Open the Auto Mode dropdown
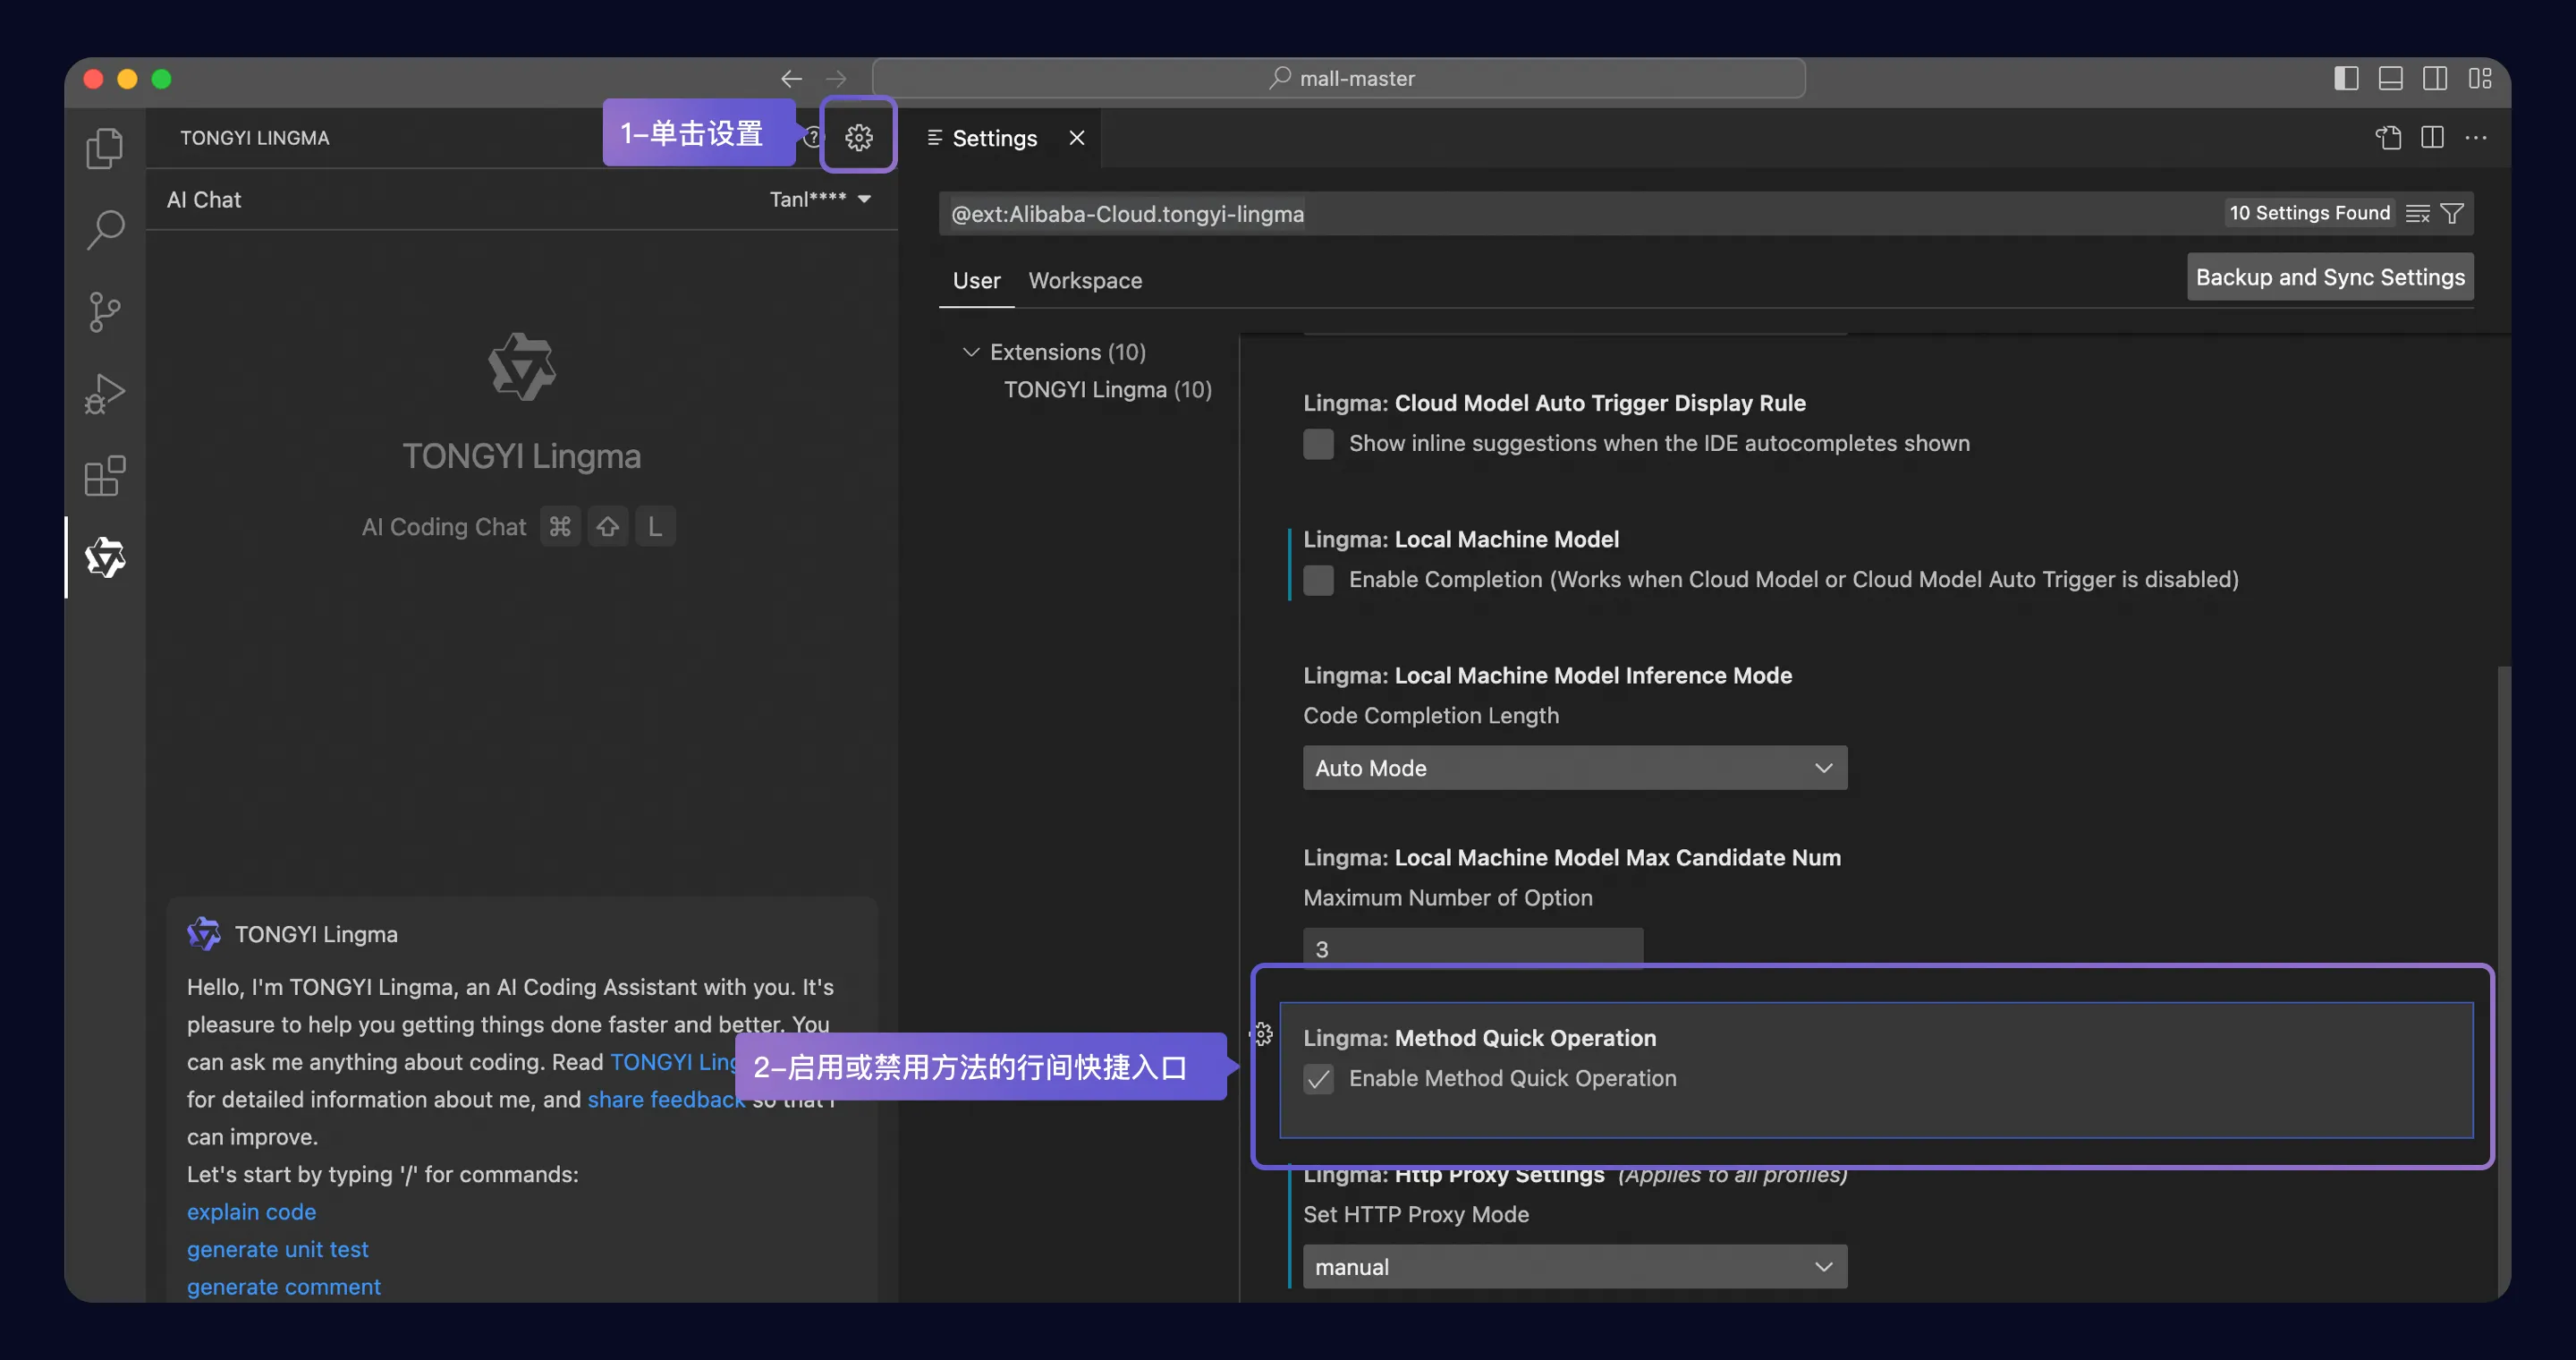The width and height of the screenshot is (2576, 1360). pos(1574,767)
